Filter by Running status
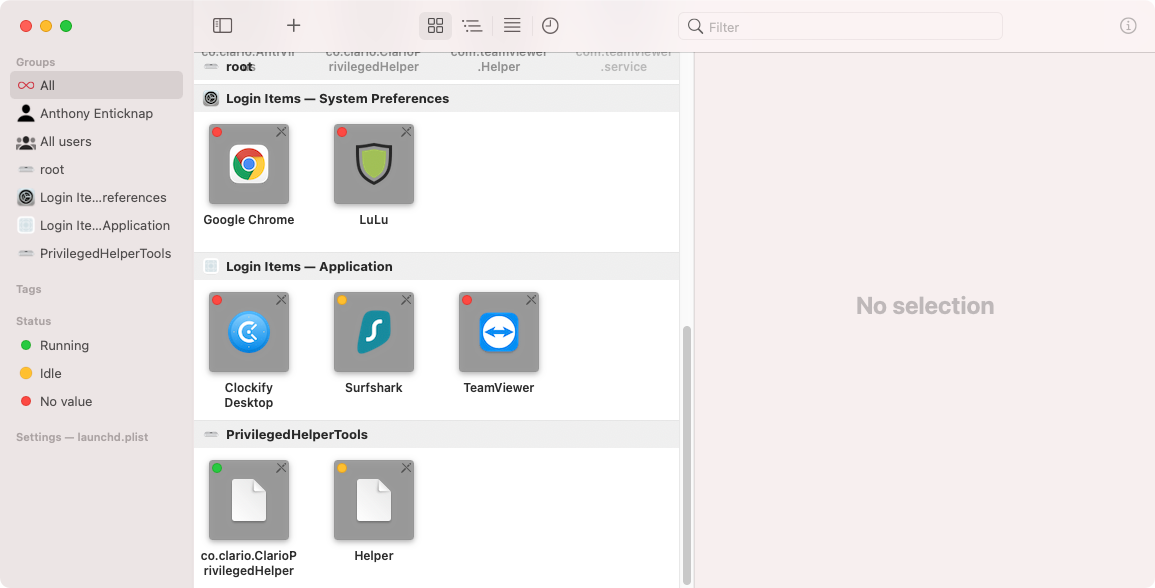1155x588 pixels. click(x=96, y=346)
